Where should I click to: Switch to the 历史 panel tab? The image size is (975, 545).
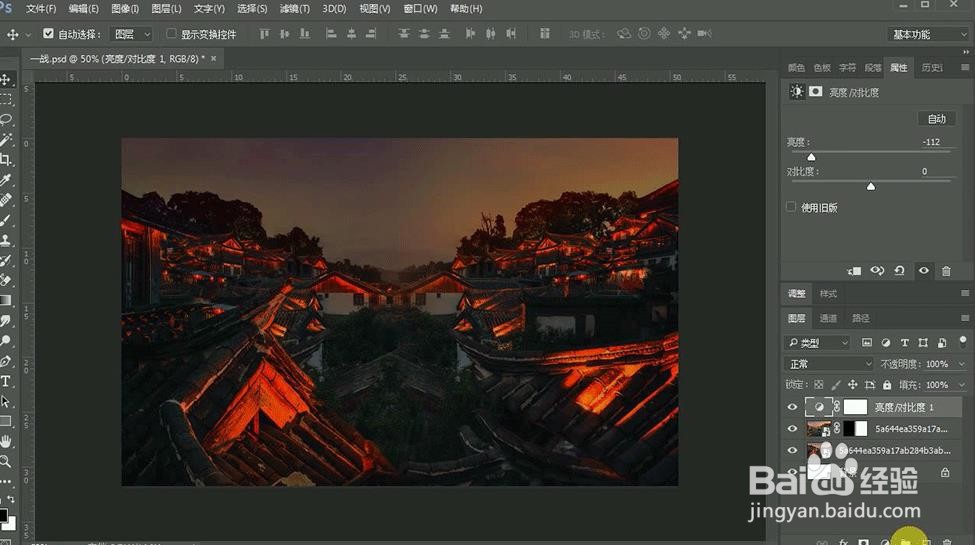[931, 67]
